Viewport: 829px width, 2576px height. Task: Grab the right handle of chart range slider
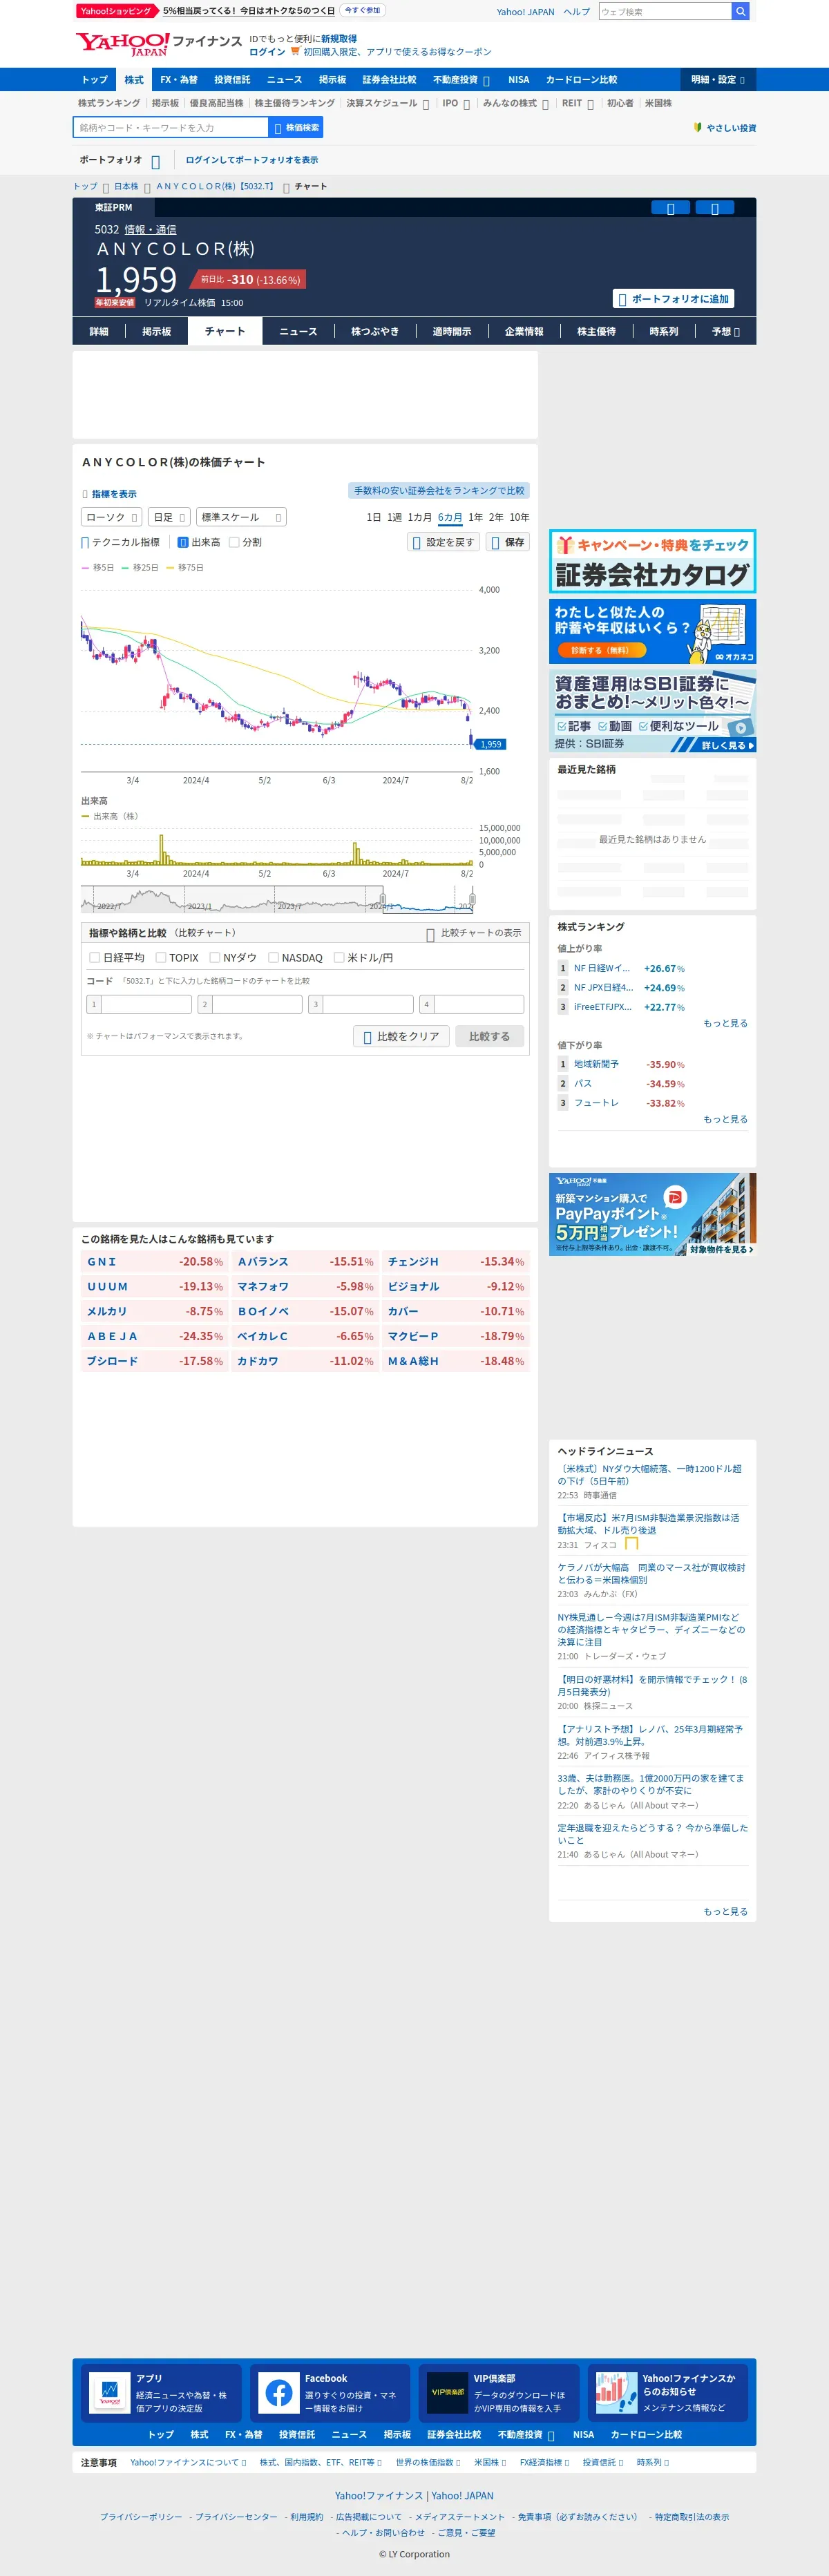point(472,900)
